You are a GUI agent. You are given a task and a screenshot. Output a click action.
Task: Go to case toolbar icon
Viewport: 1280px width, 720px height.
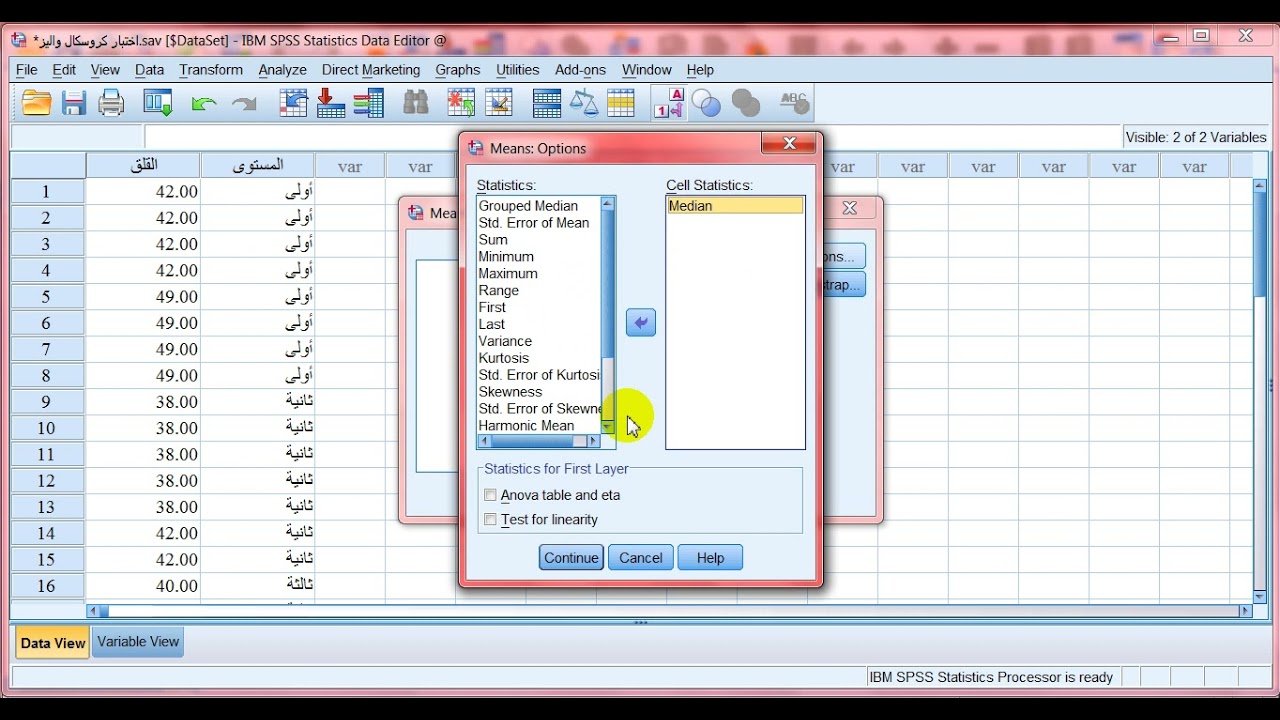(293, 103)
